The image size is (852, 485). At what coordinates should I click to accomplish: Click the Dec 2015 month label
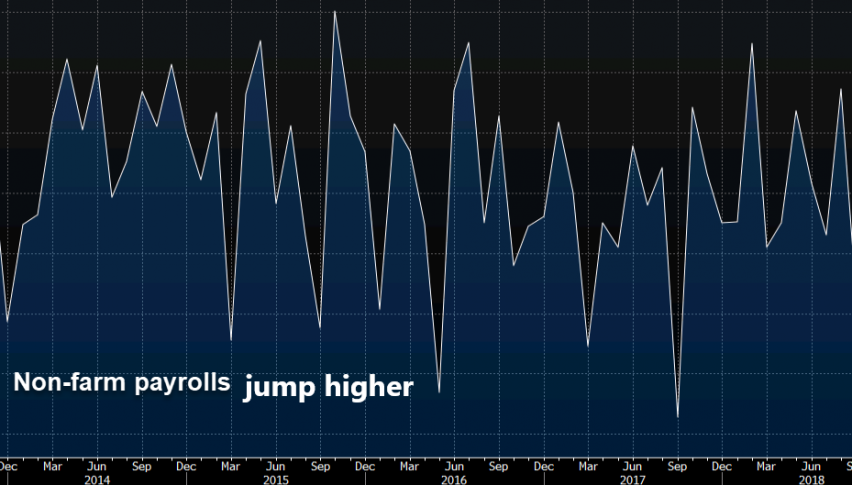tap(365, 465)
